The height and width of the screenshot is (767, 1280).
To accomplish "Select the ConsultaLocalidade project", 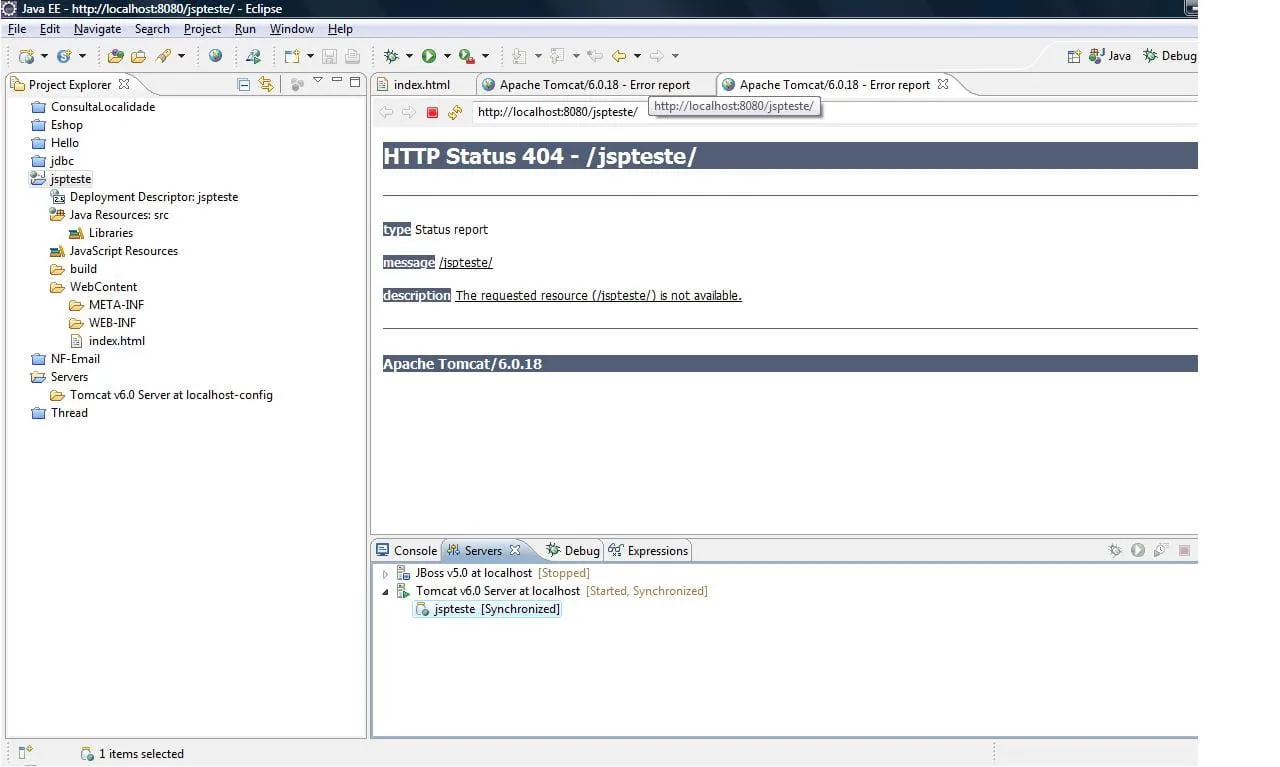I will pyautogui.click(x=103, y=107).
